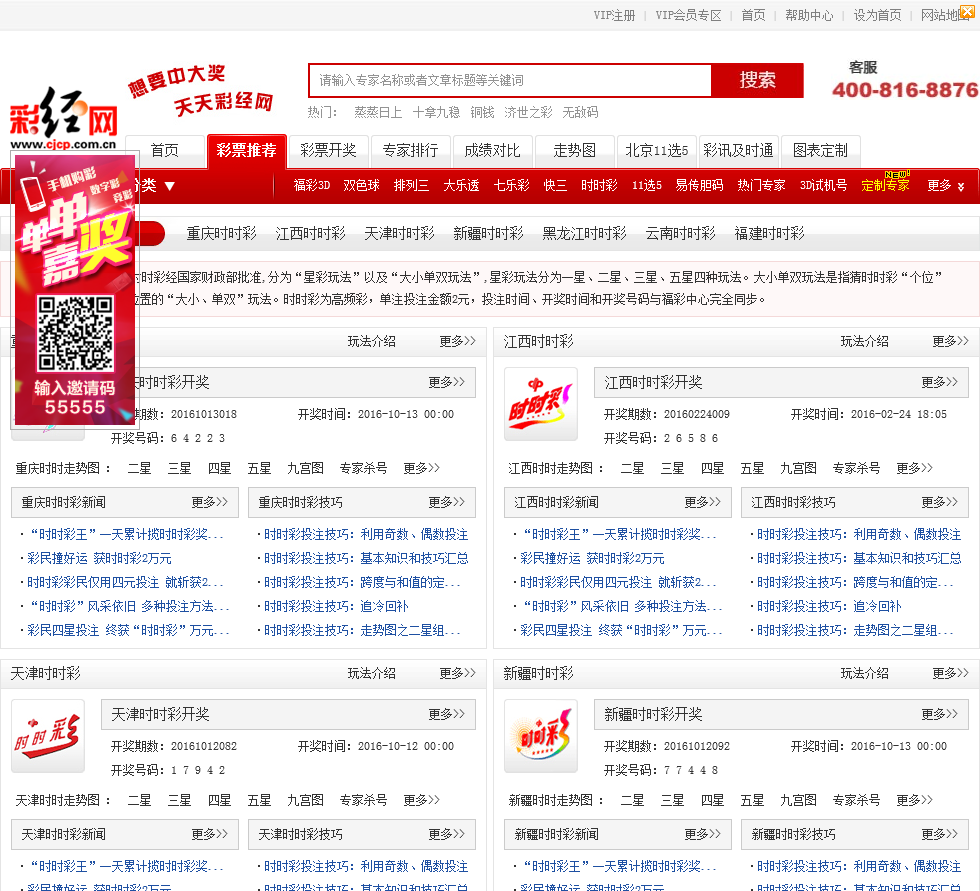The width and height of the screenshot is (980, 891).
Task: Open the 北京11选5 tab
Action: [x=657, y=151]
